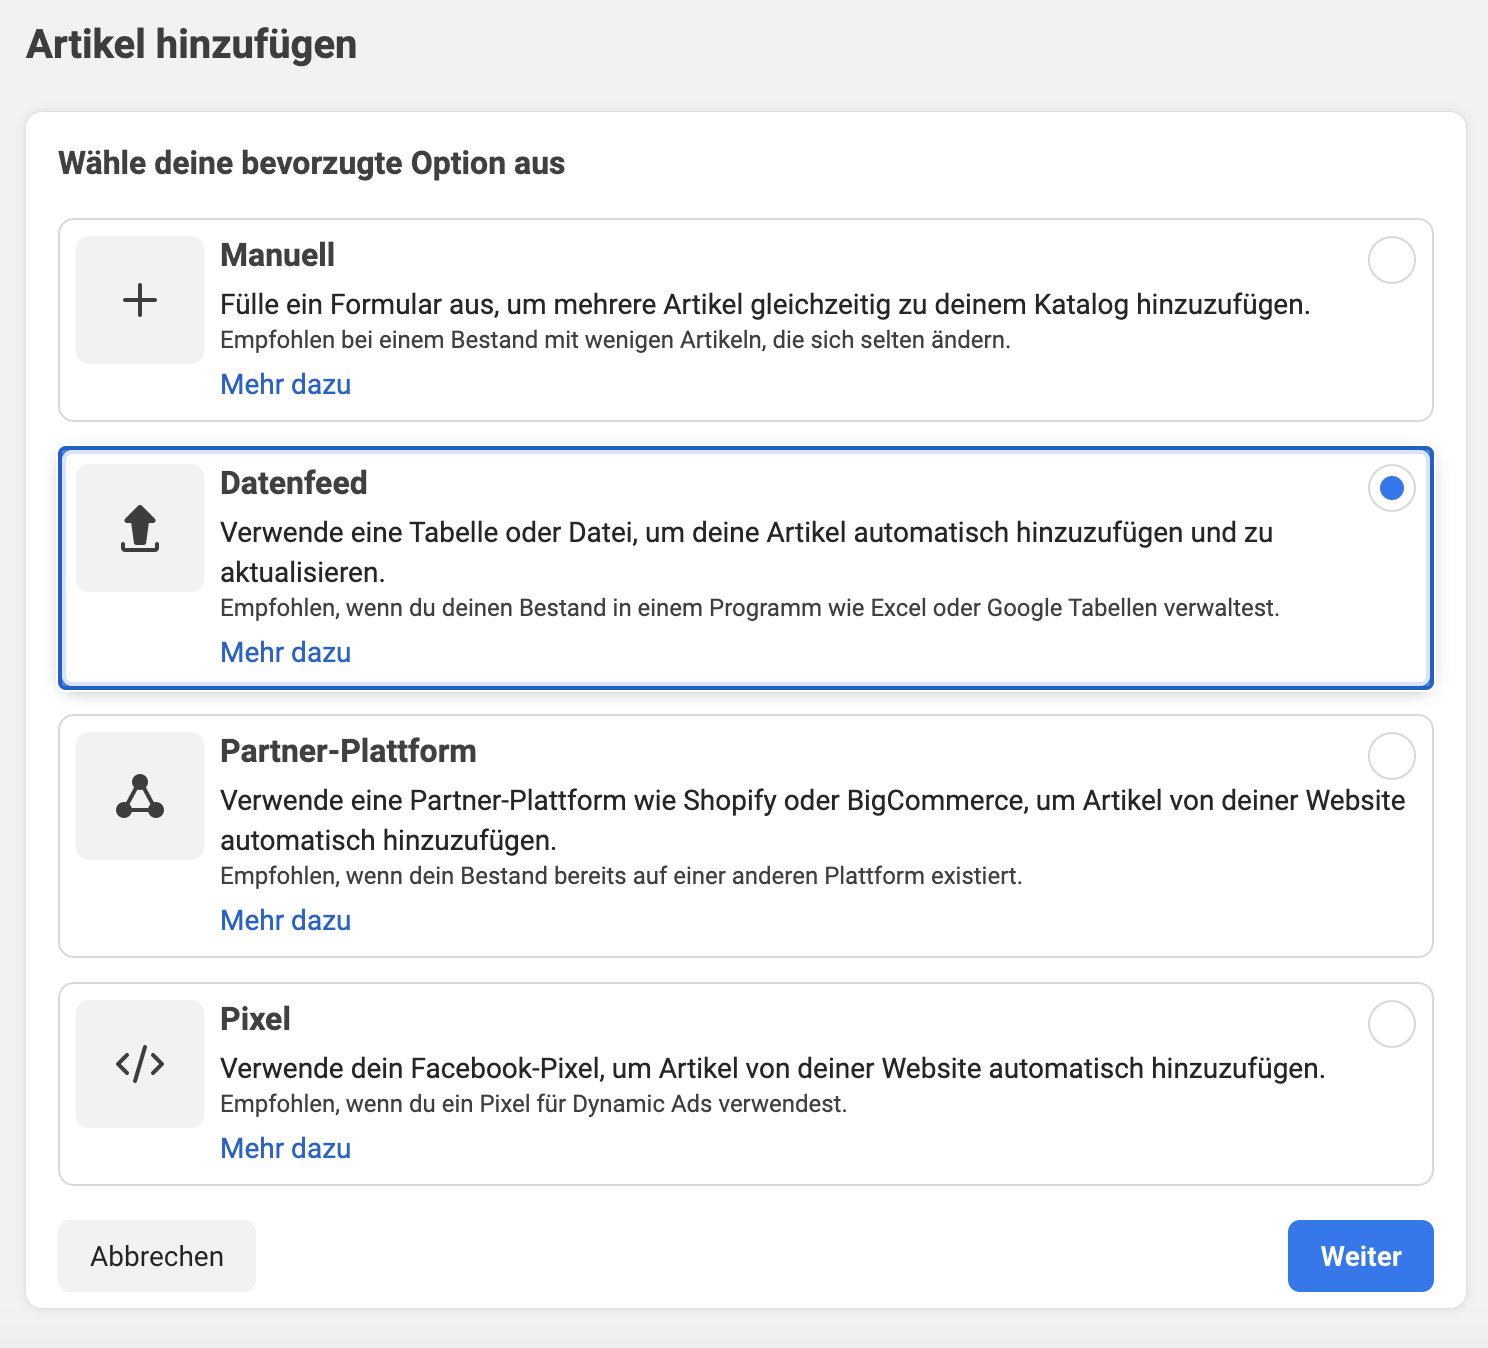This screenshot has height=1348, width=1488.
Task: Open Mehr dazu link under Partner-Plattform
Action: tap(286, 920)
